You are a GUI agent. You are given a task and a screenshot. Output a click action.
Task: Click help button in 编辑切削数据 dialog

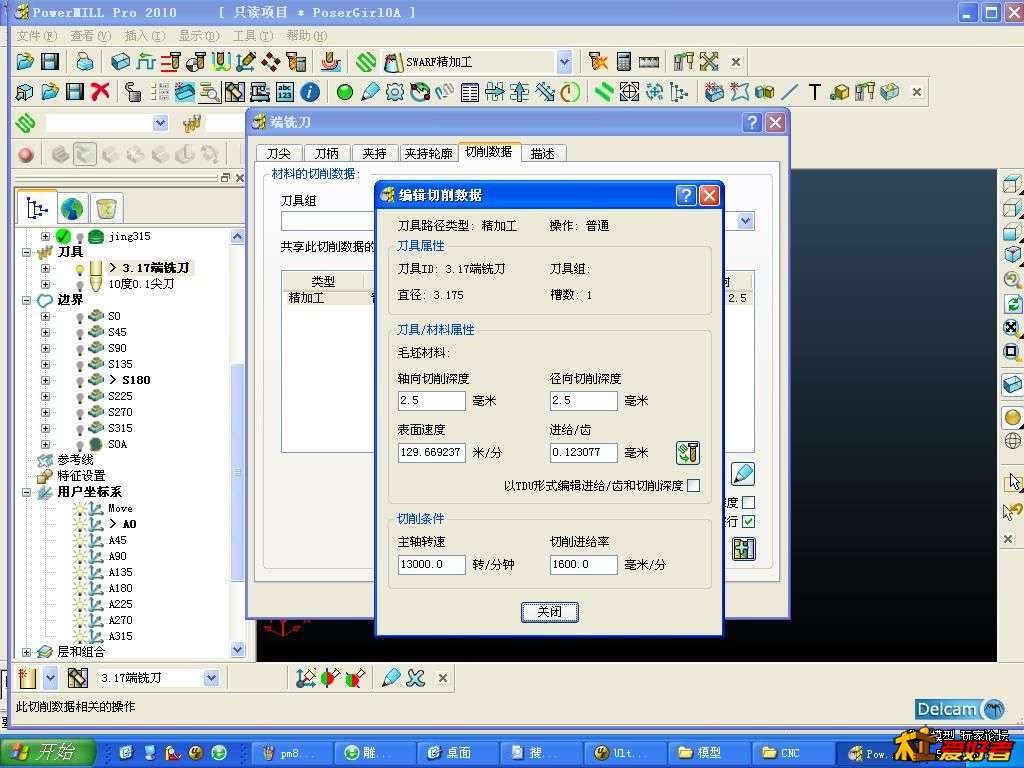685,195
